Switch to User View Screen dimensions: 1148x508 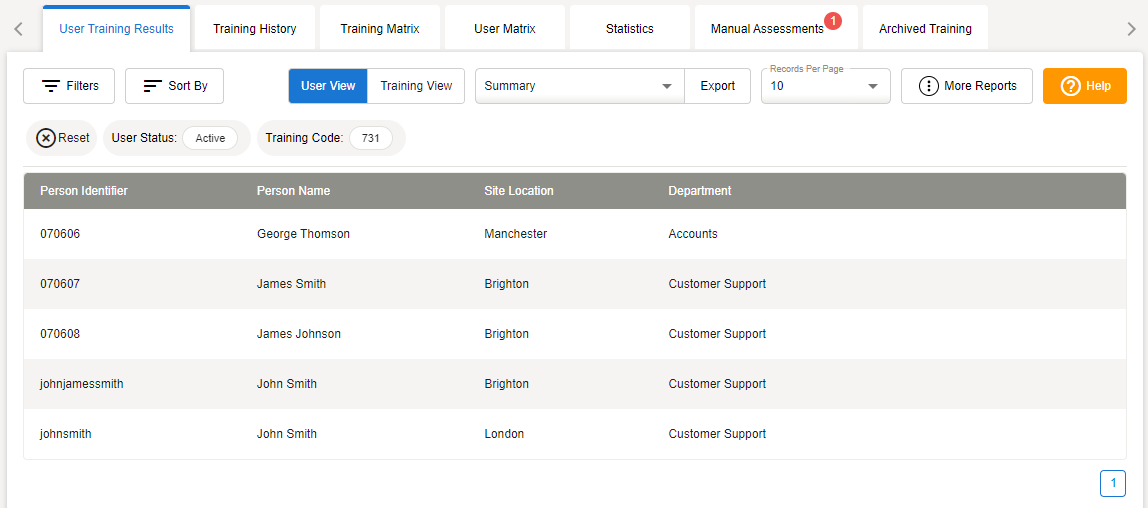coord(328,86)
